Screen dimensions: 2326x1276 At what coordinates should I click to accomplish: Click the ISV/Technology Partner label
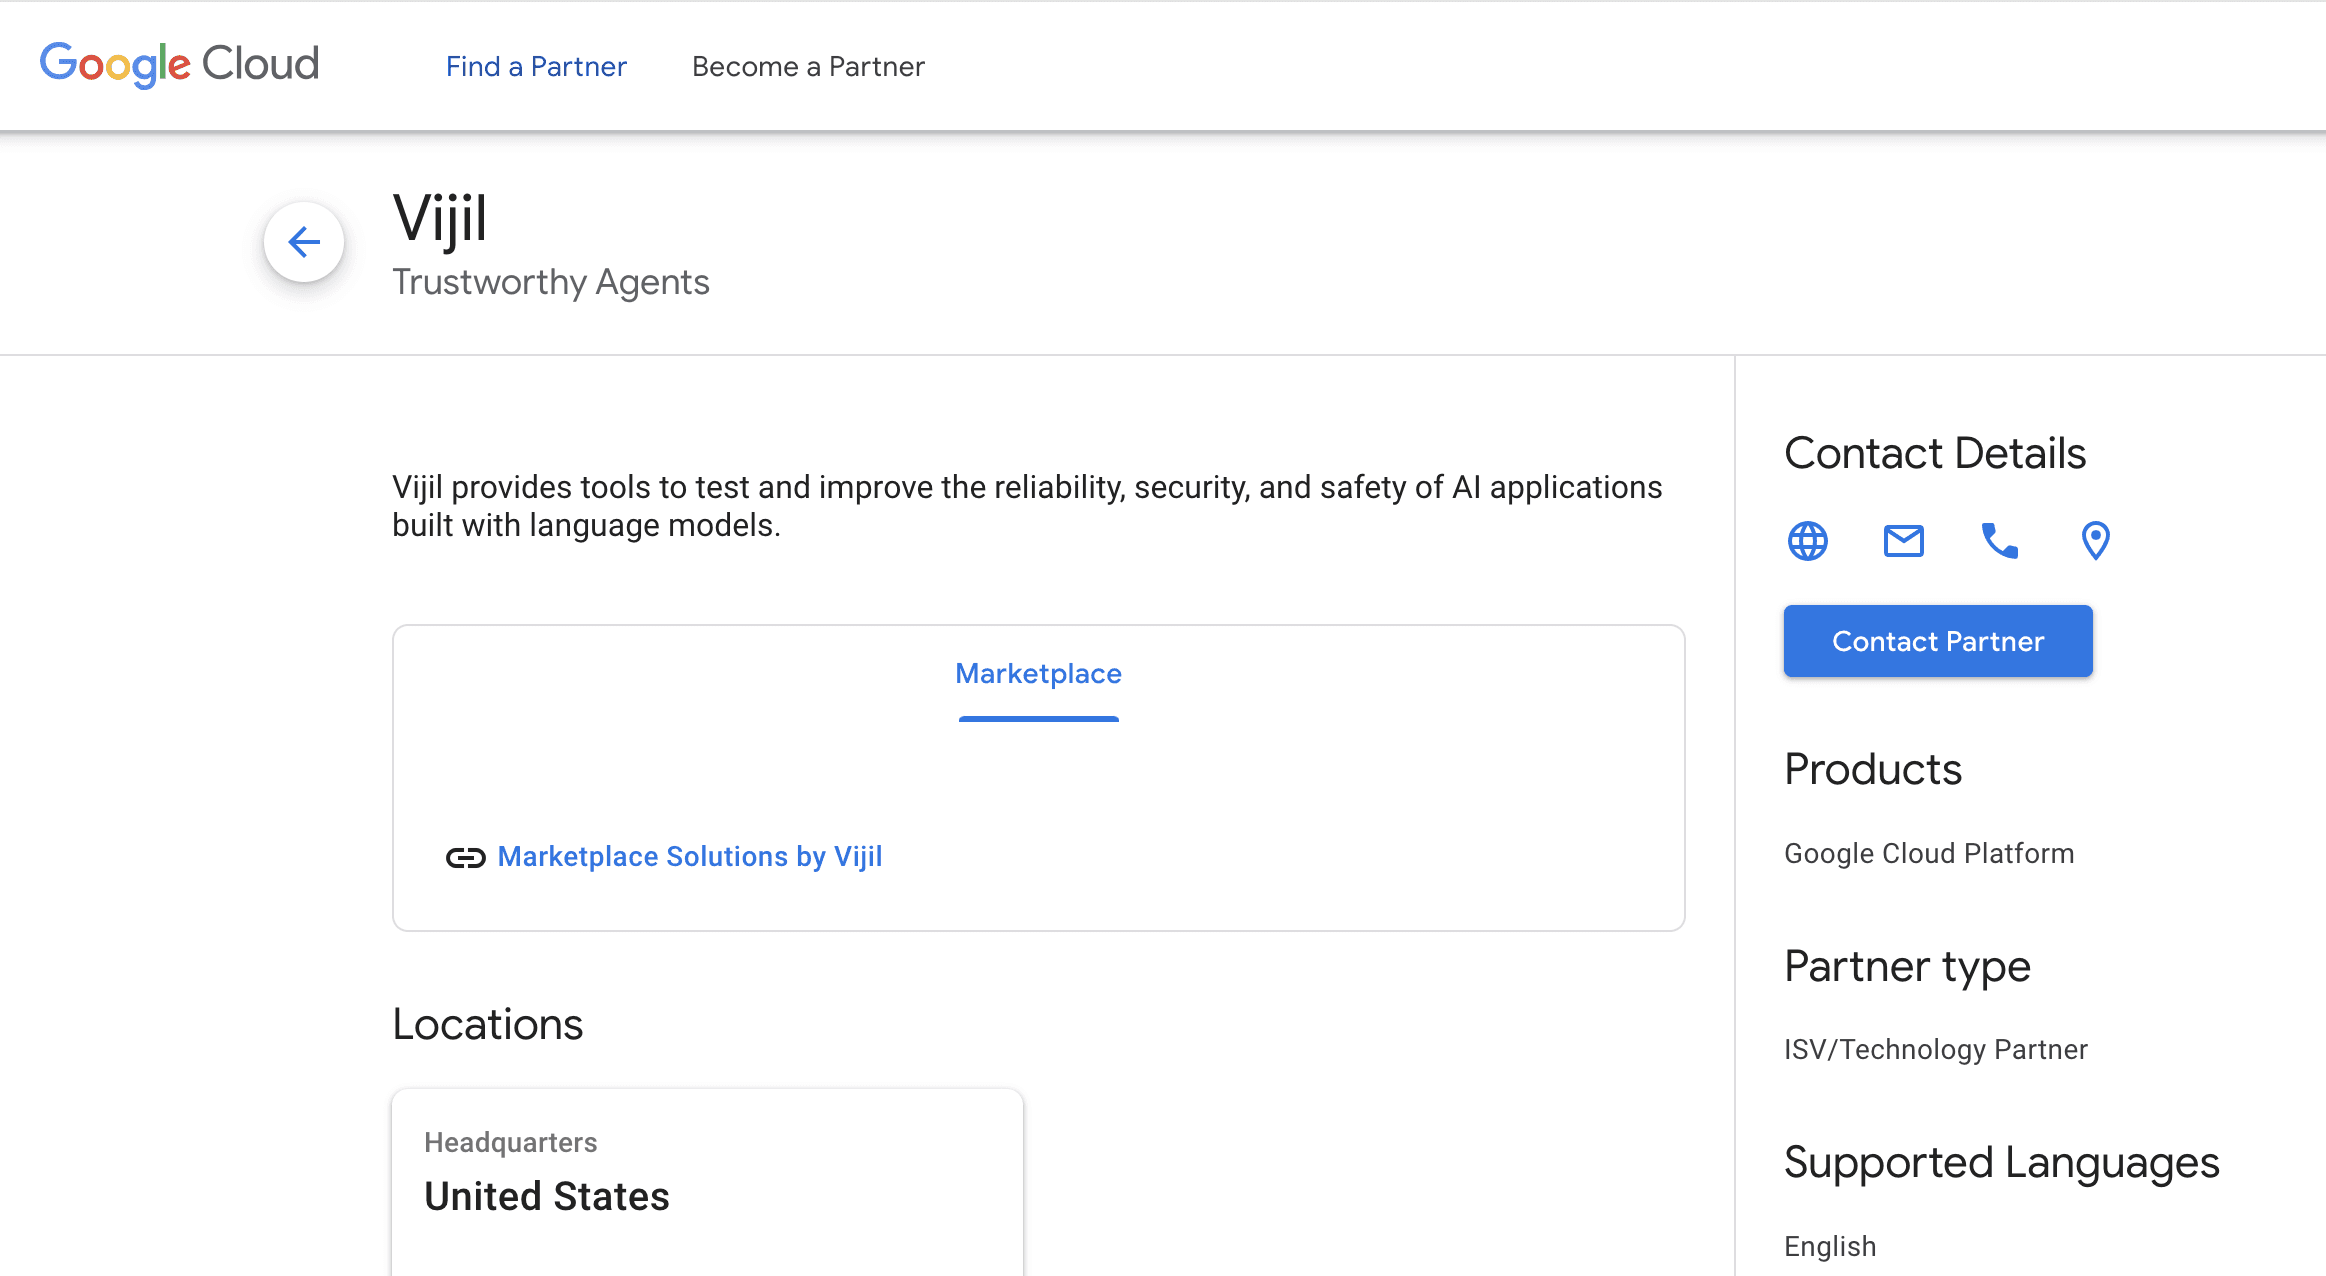pyautogui.click(x=1936, y=1049)
